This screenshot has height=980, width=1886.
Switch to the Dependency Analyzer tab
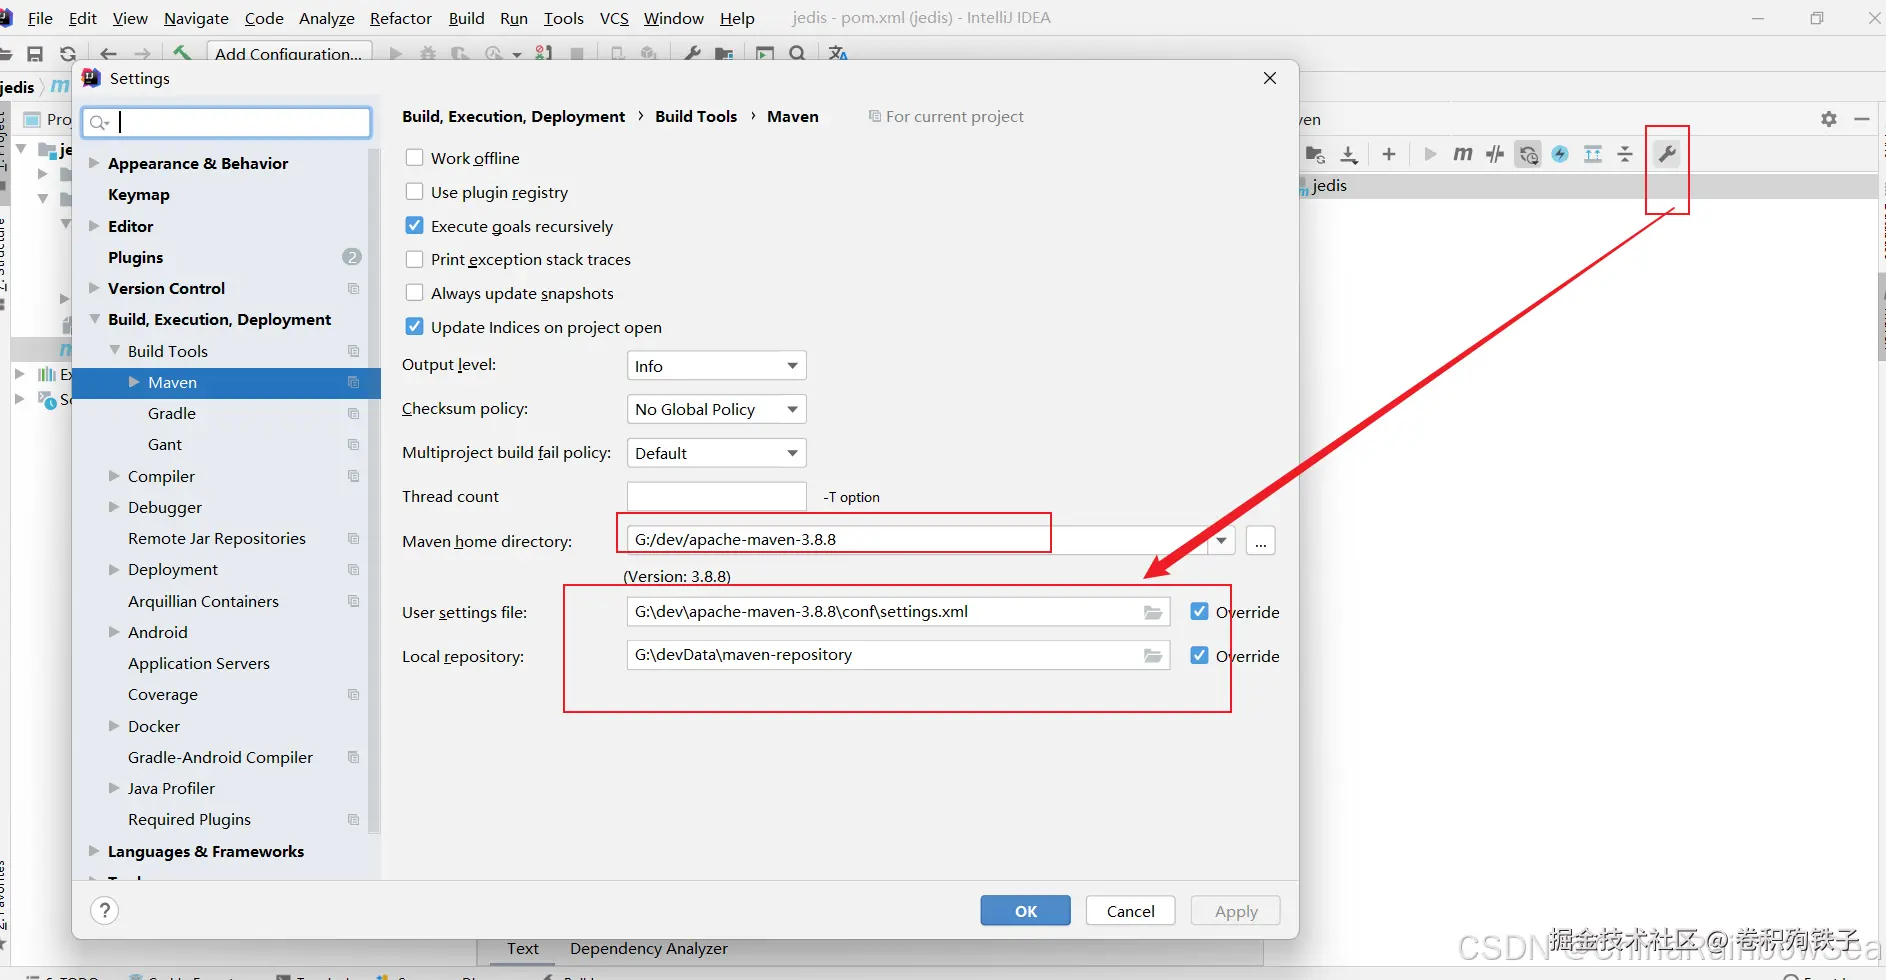click(649, 949)
